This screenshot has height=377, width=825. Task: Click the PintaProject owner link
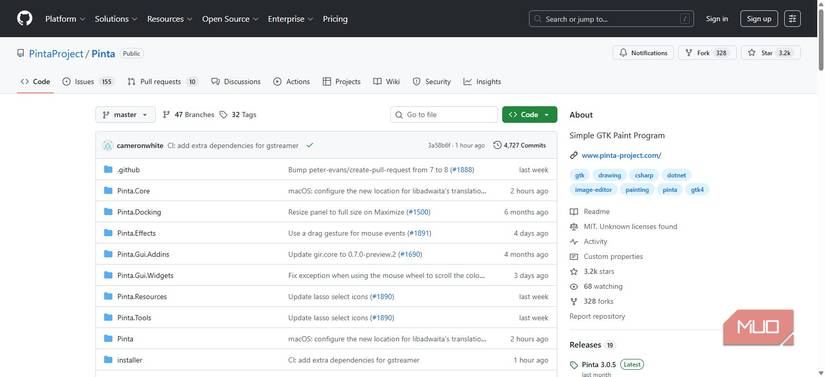tap(56, 54)
